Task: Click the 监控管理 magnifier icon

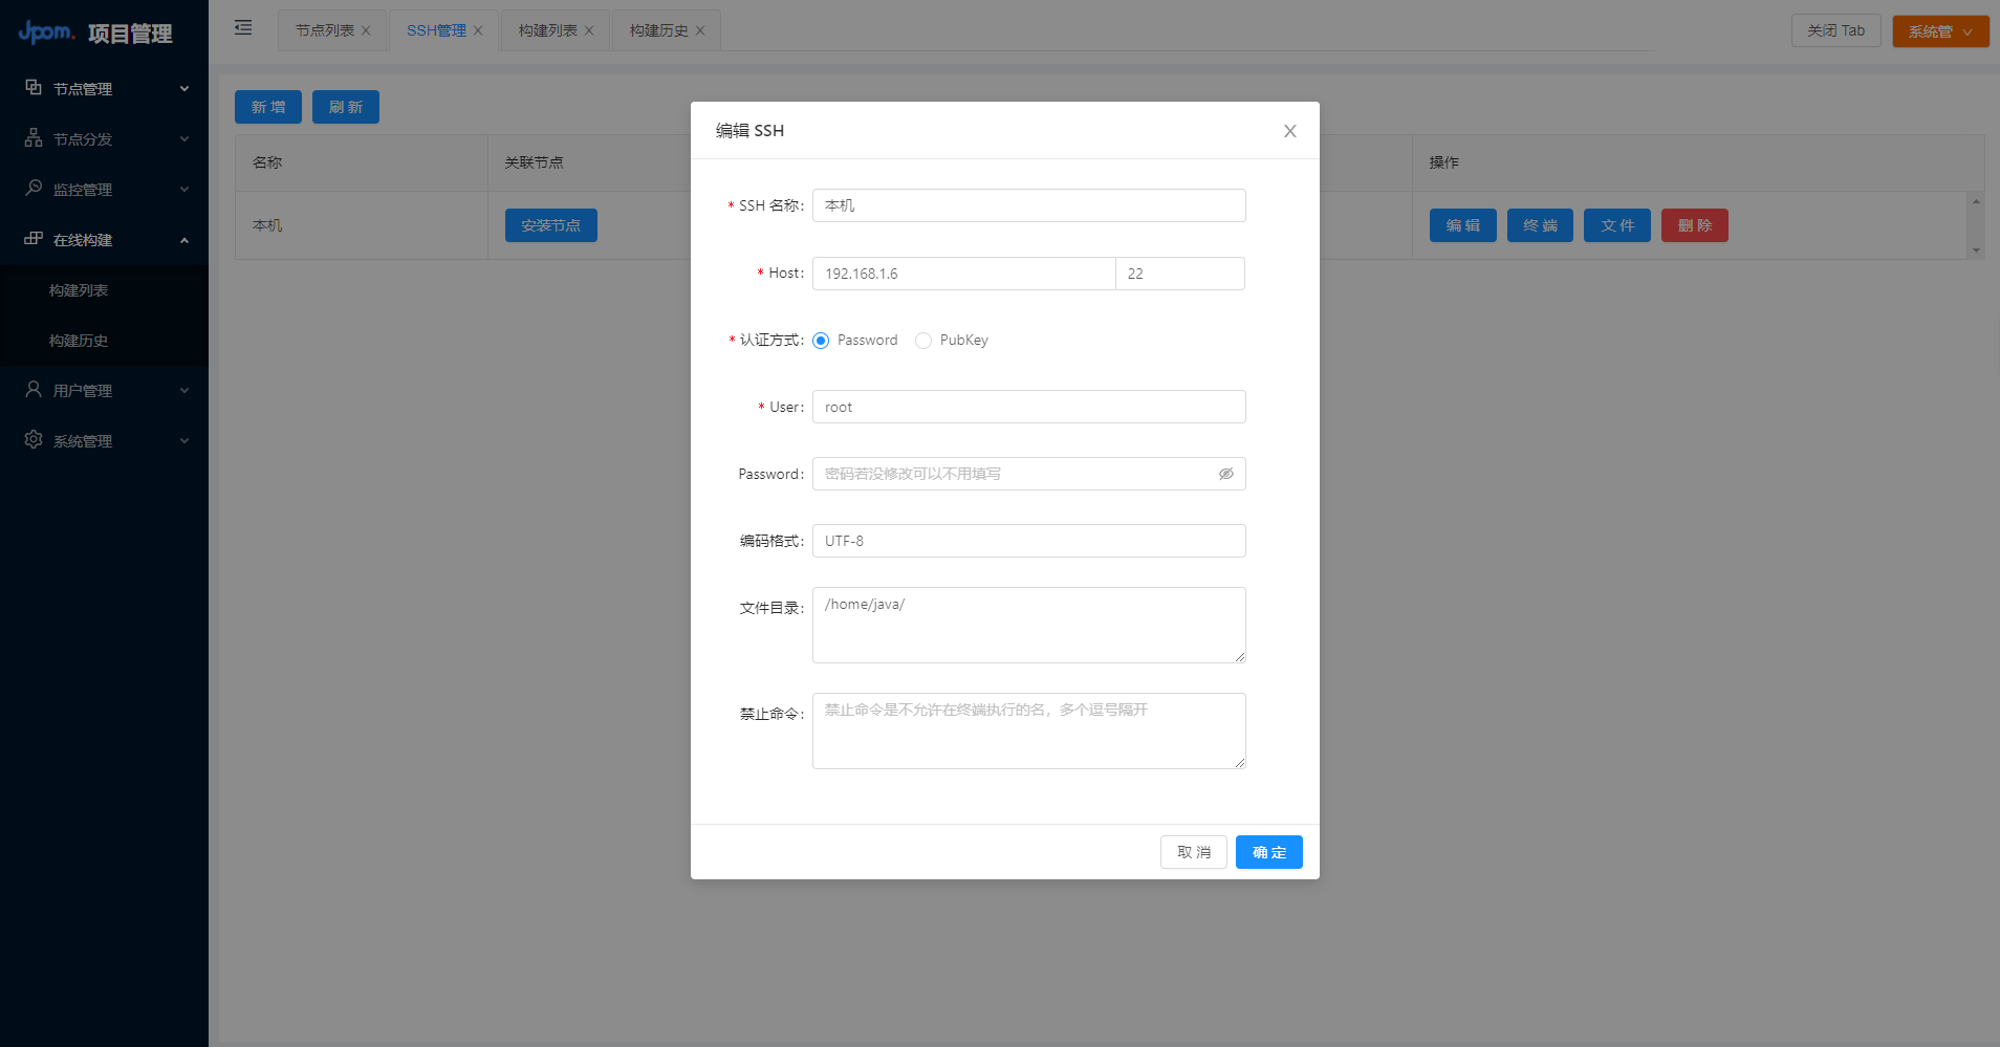Action: click(x=33, y=188)
